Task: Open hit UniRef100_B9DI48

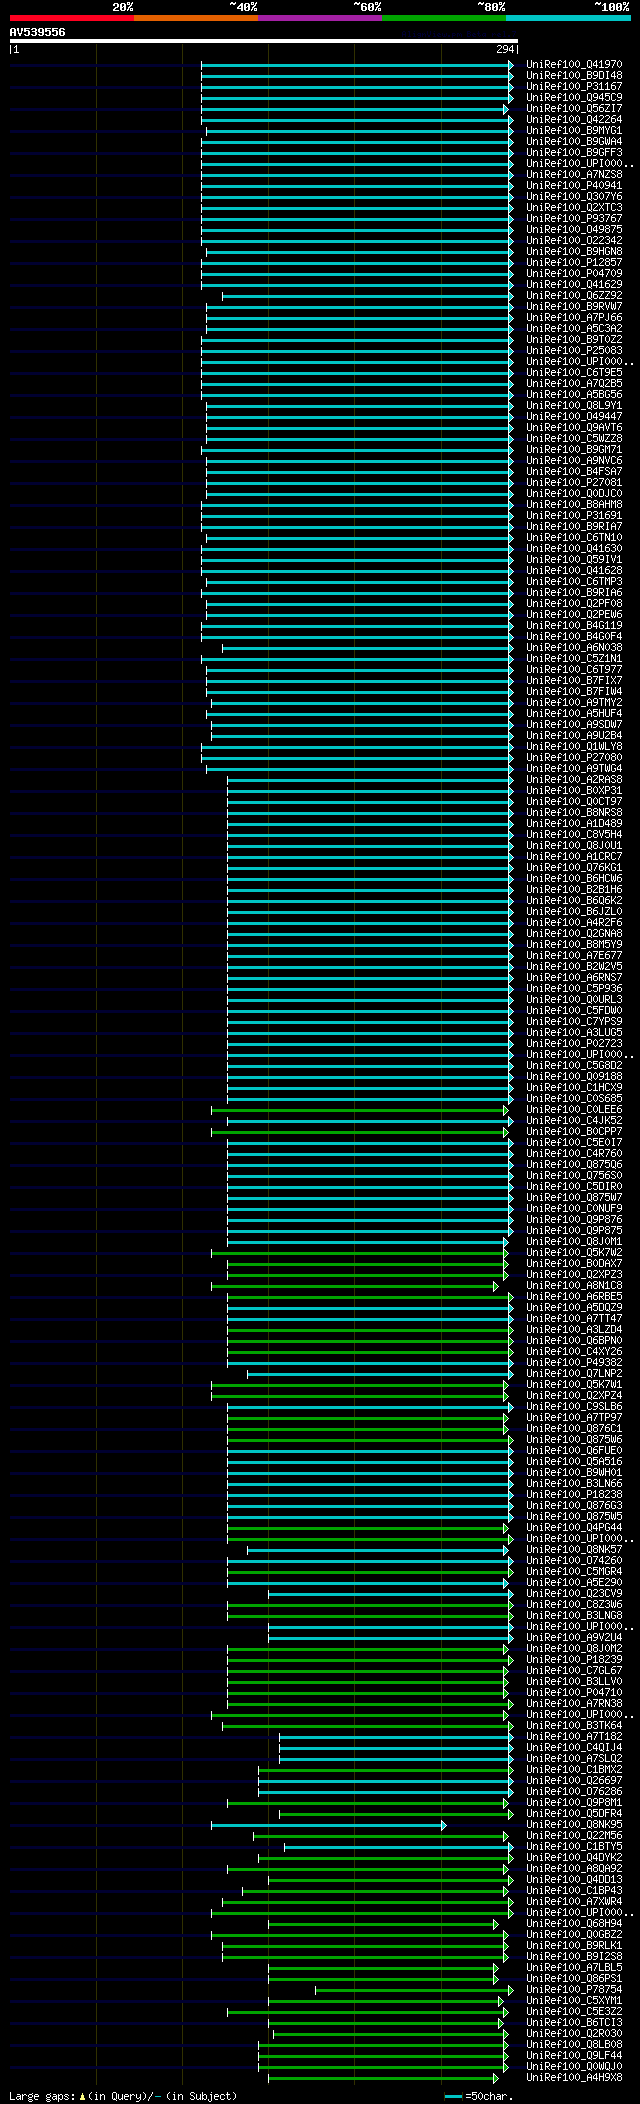Action: 574,76
